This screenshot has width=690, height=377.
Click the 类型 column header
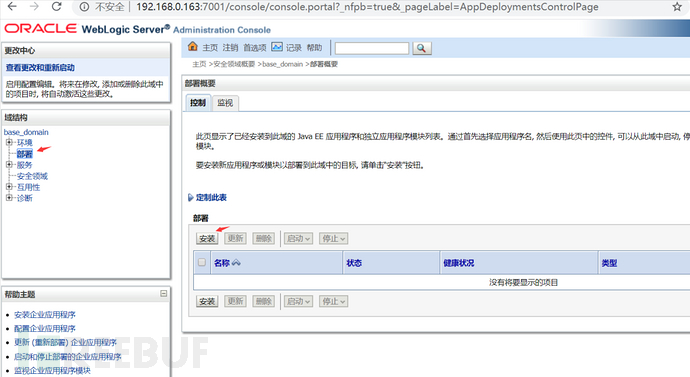click(609, 263)
